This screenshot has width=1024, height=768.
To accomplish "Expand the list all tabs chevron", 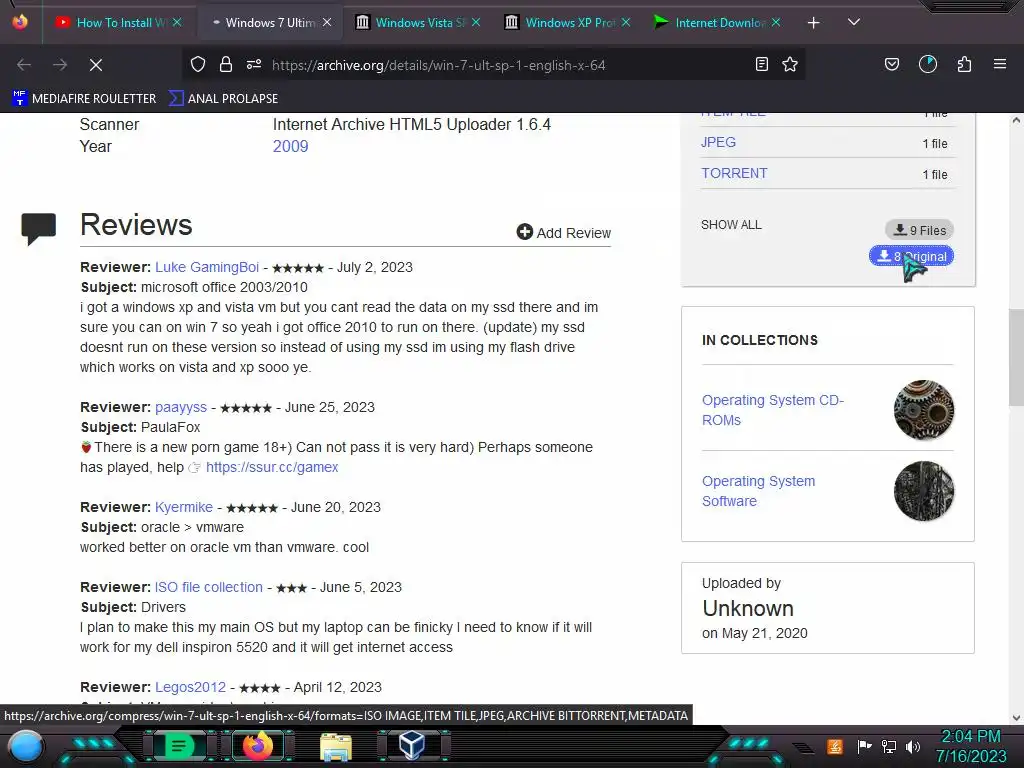I will coord(854,22).
